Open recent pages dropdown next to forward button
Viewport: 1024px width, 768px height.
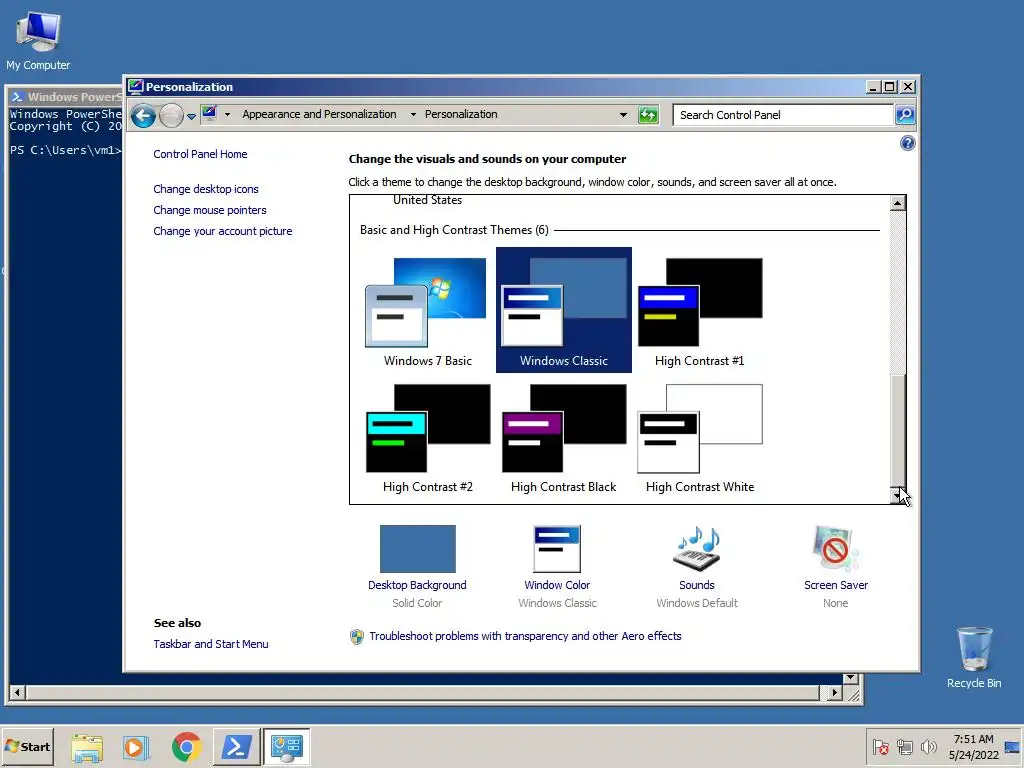tap(191, 116)
